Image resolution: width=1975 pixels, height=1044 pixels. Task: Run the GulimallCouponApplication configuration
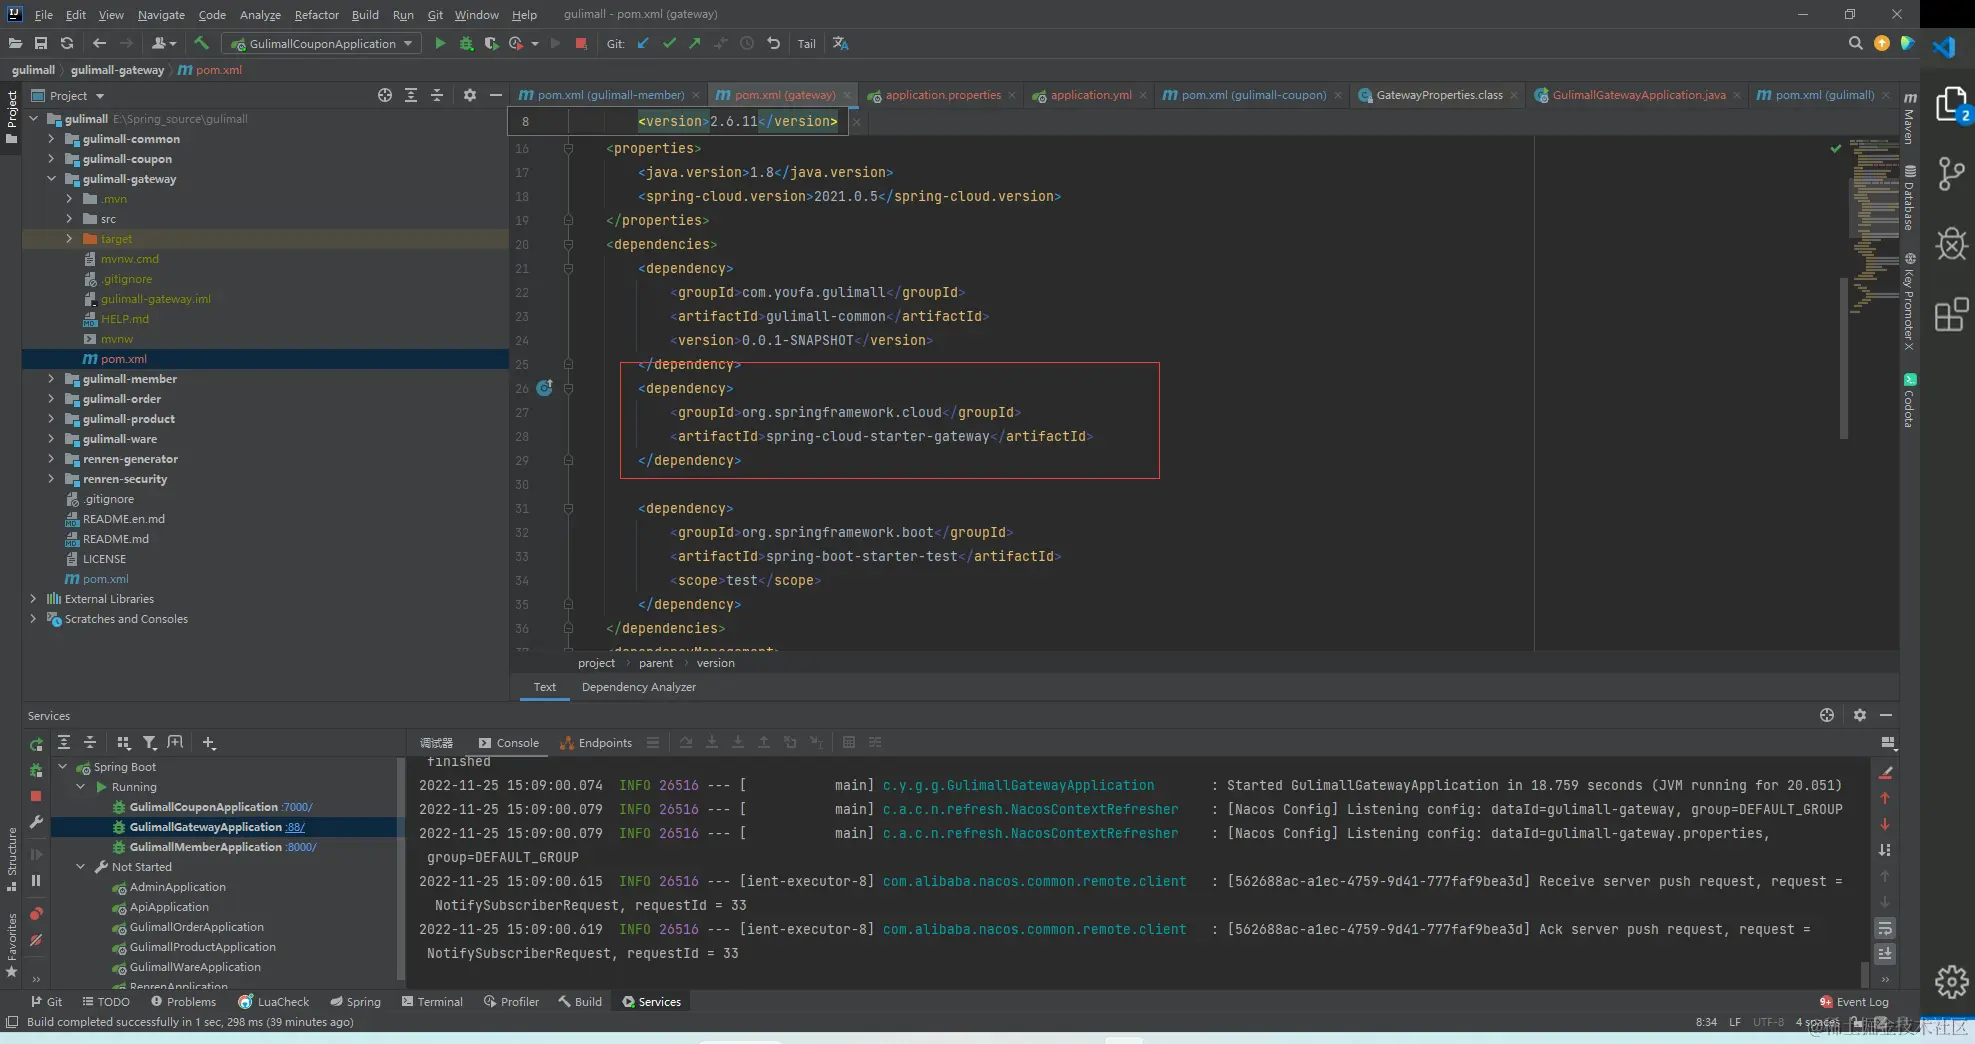point(440,43)
